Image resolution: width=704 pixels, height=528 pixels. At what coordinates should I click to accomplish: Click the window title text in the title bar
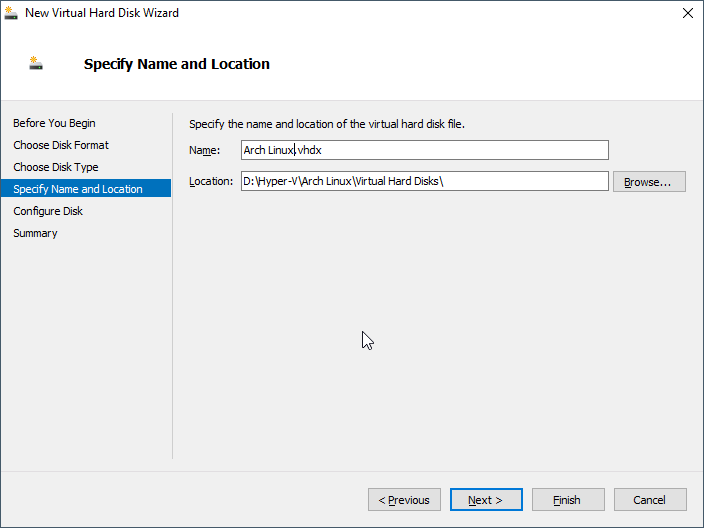pyautogui.click(x=102, y=13)
